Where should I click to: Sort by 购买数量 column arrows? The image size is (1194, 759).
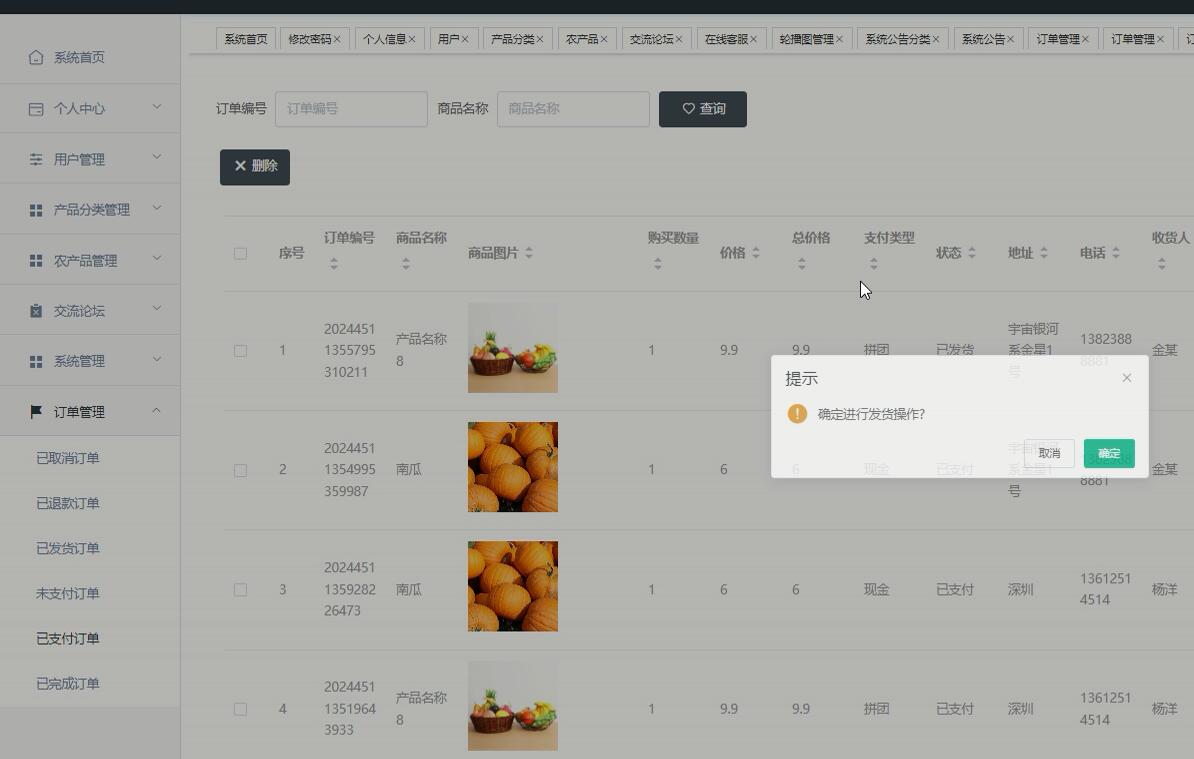pyautogui.click(x=657, y=263)
